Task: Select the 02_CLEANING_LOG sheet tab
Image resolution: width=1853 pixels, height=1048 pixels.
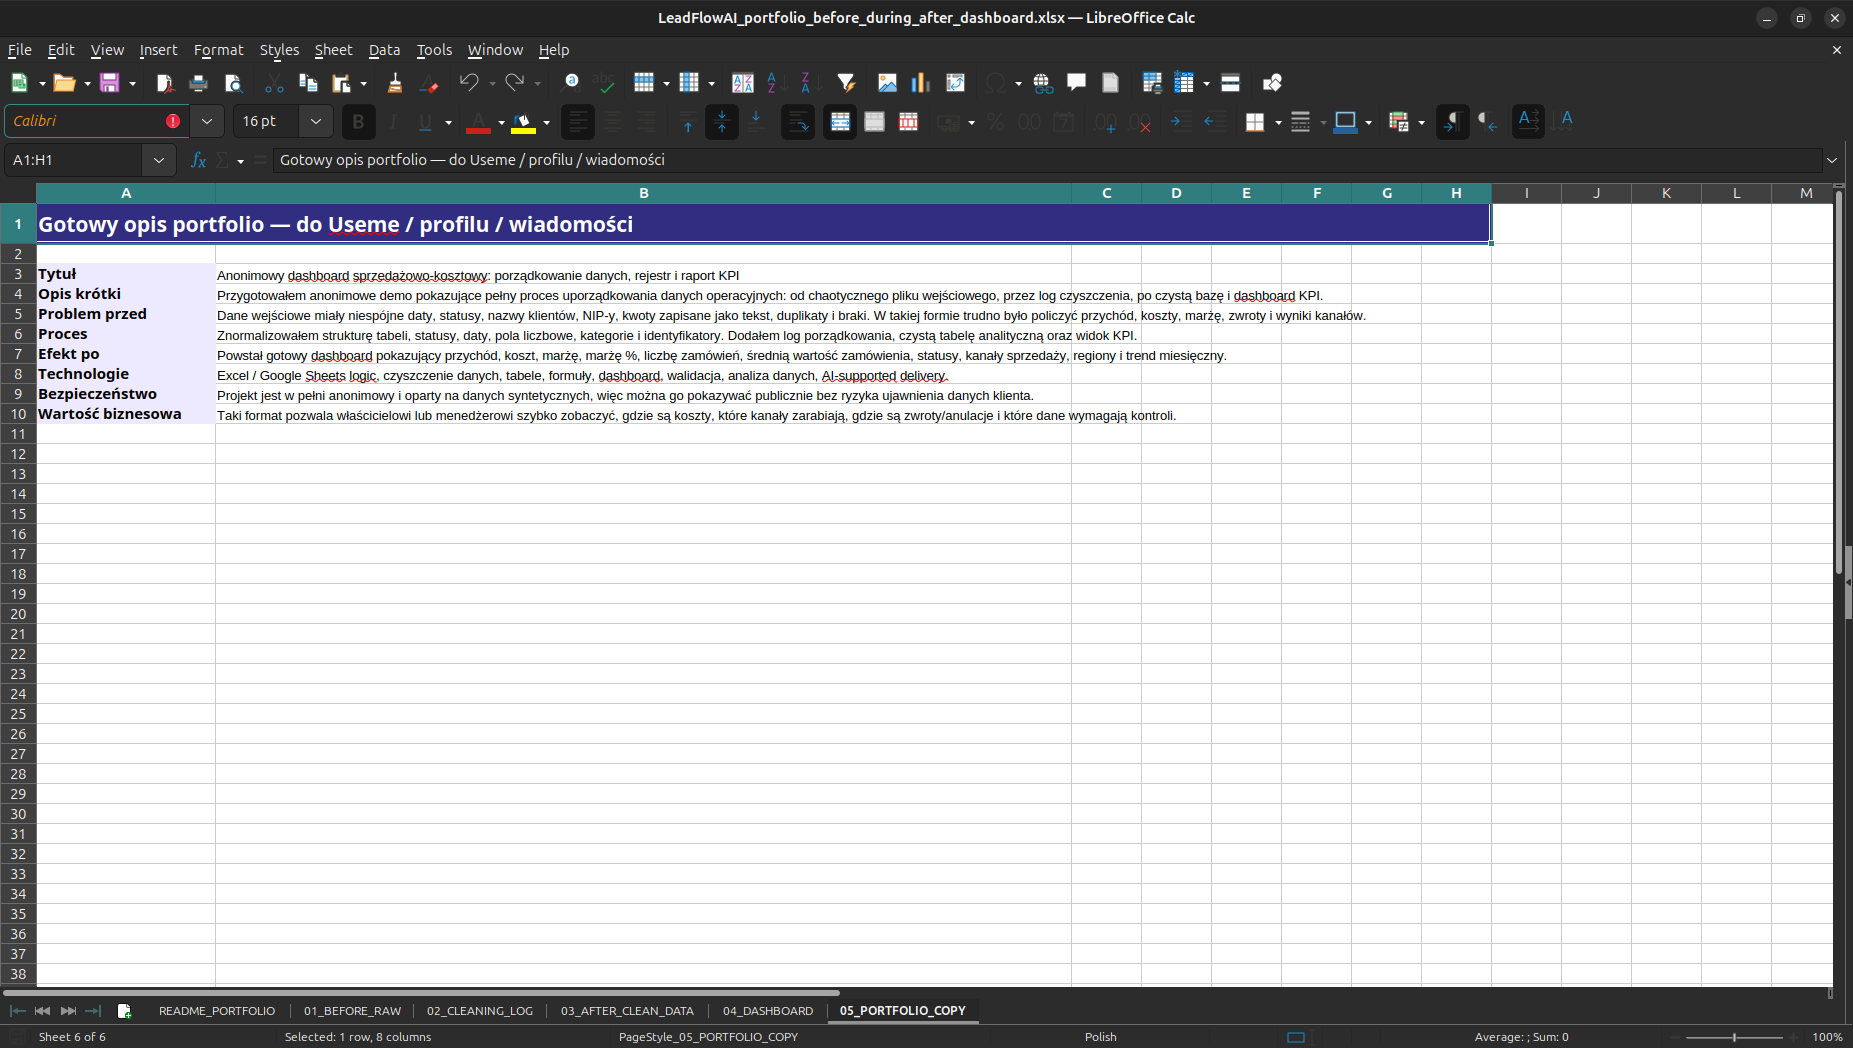Action: tap(480, 1011)
